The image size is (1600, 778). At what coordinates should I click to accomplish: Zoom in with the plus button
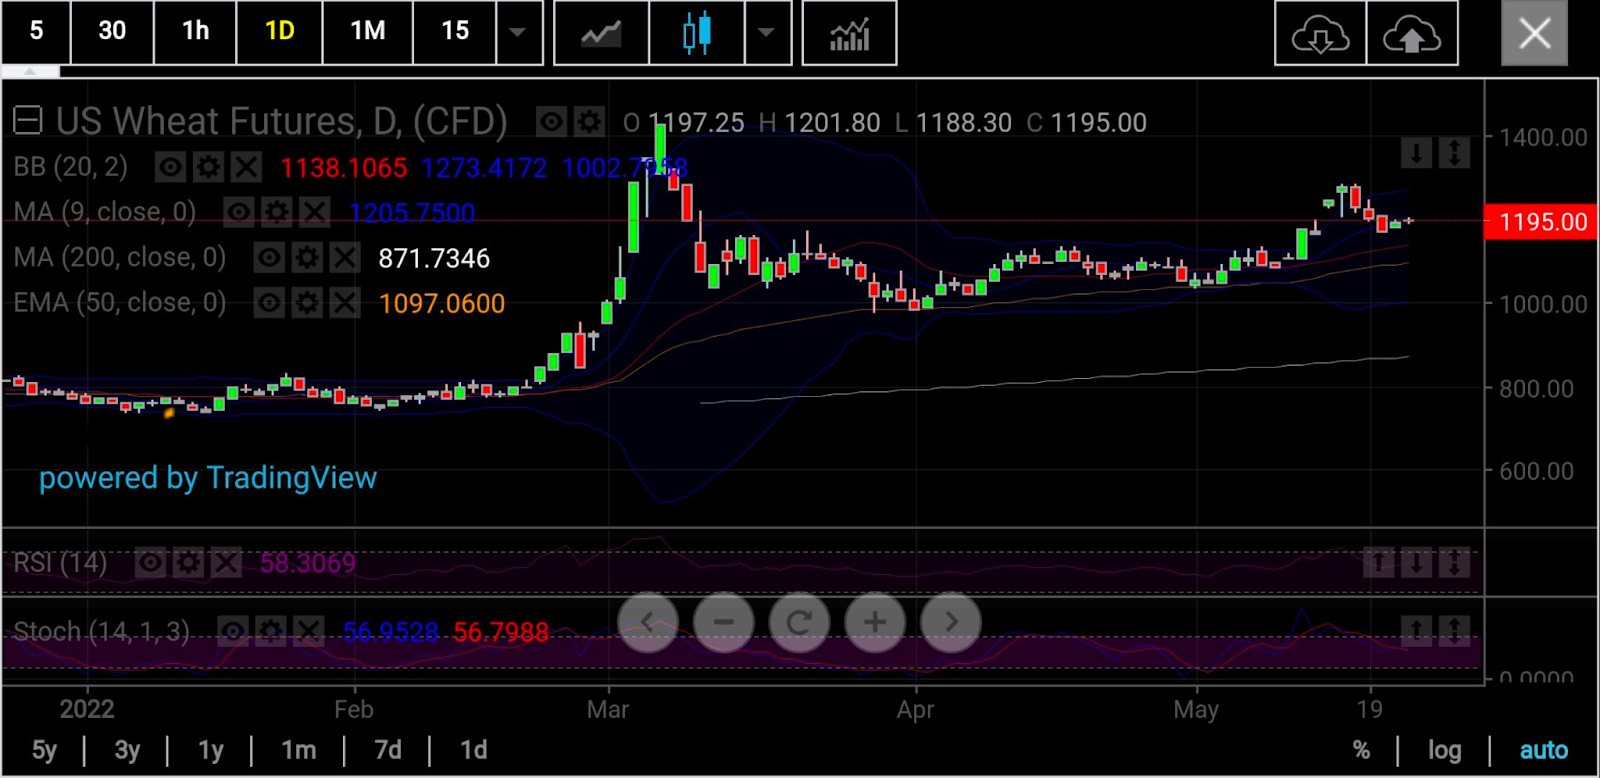tap(875, 622)
